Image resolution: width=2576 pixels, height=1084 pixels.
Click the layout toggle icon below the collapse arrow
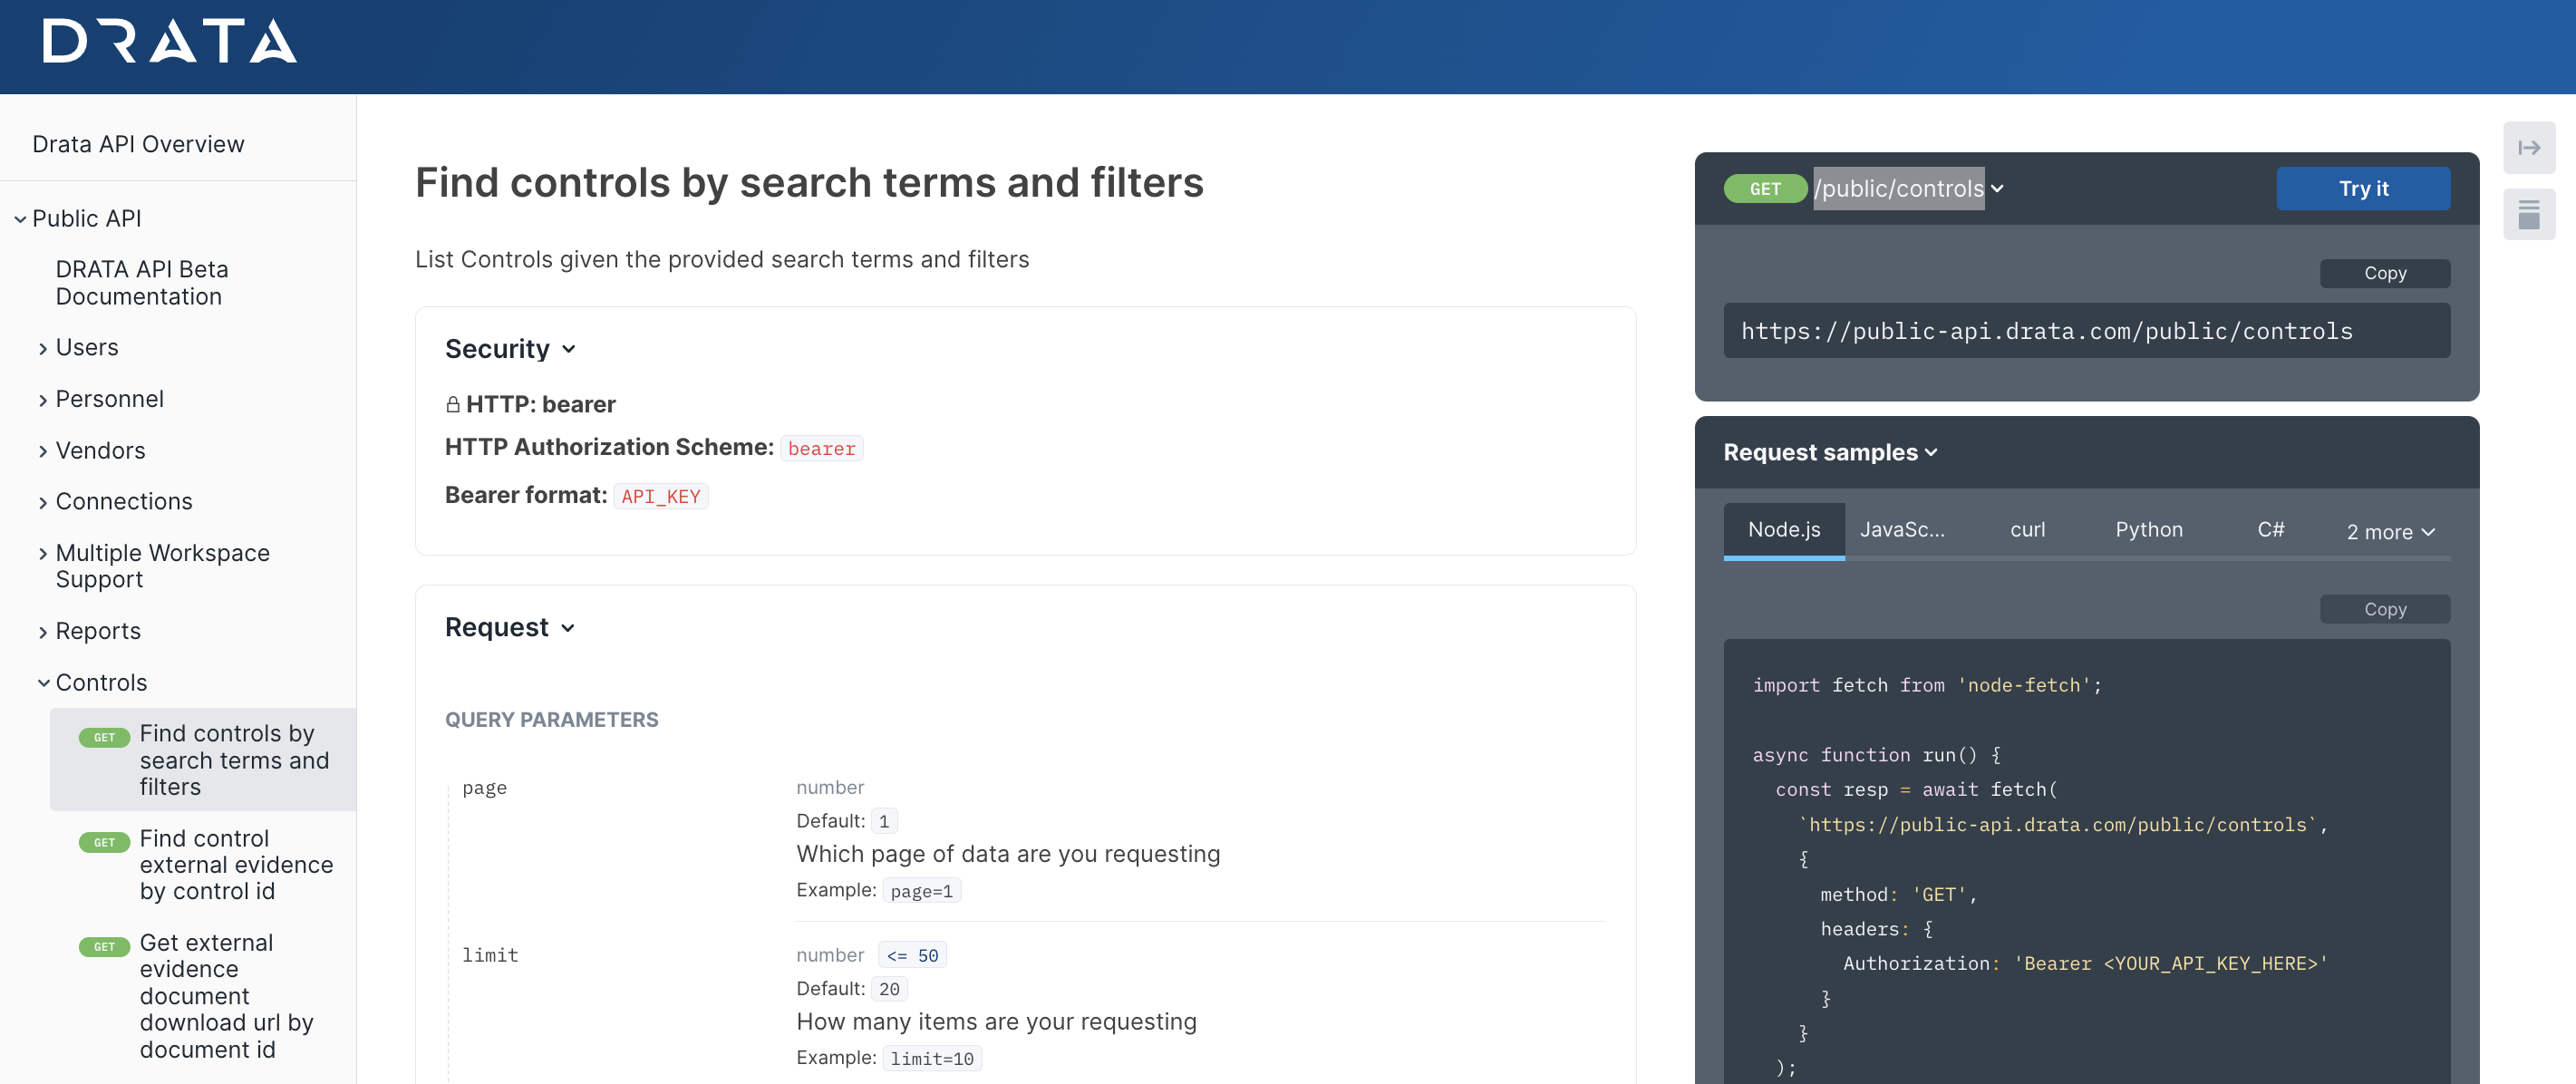(x=2528, y=214)
